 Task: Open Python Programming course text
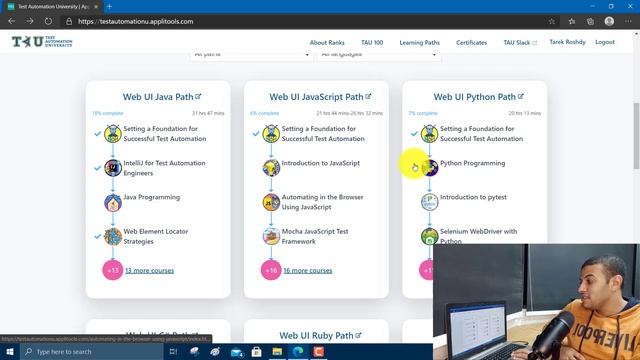[472, 163]
